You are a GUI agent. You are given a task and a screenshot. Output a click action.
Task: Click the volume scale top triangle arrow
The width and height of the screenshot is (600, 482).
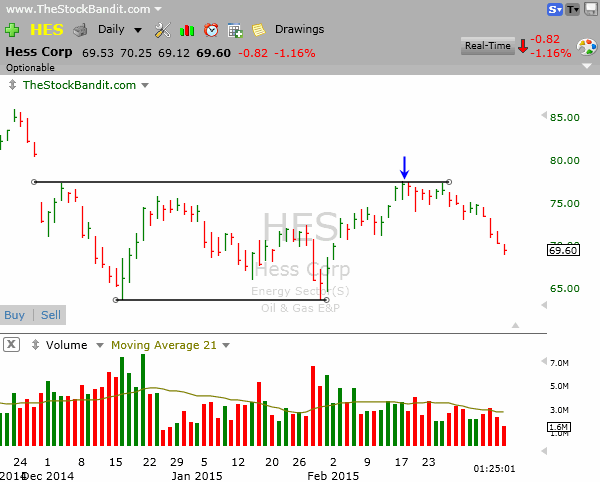coord(544,361)
